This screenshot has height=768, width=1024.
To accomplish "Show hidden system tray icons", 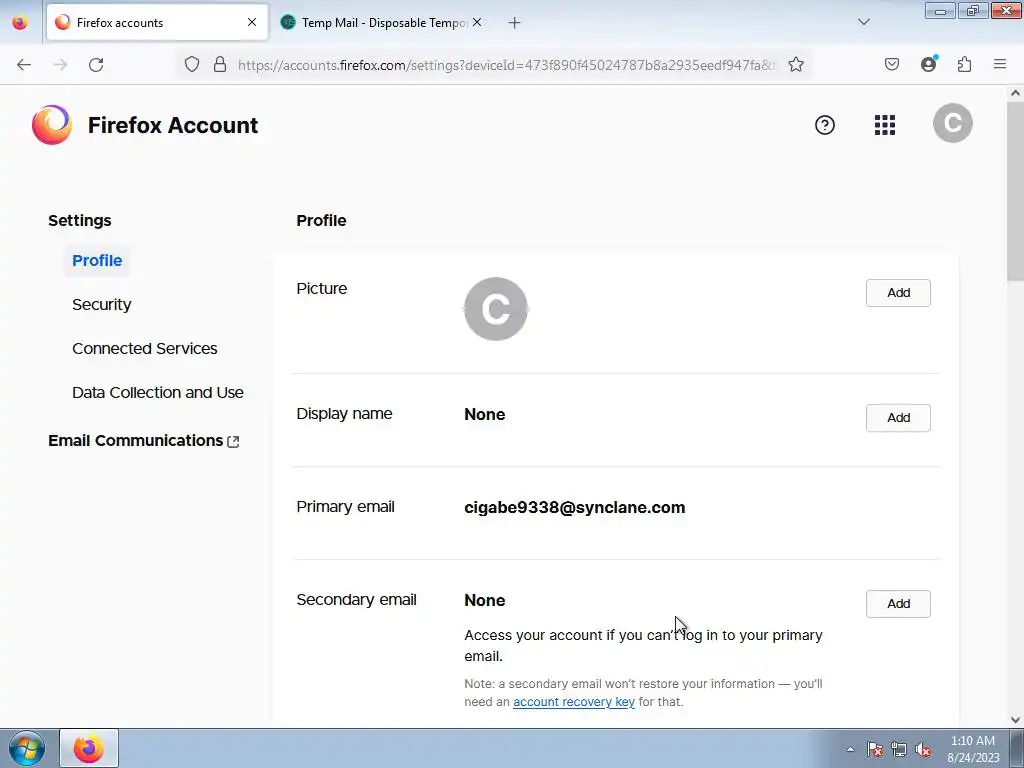I will pyautogui.click(x=850, y=749).
